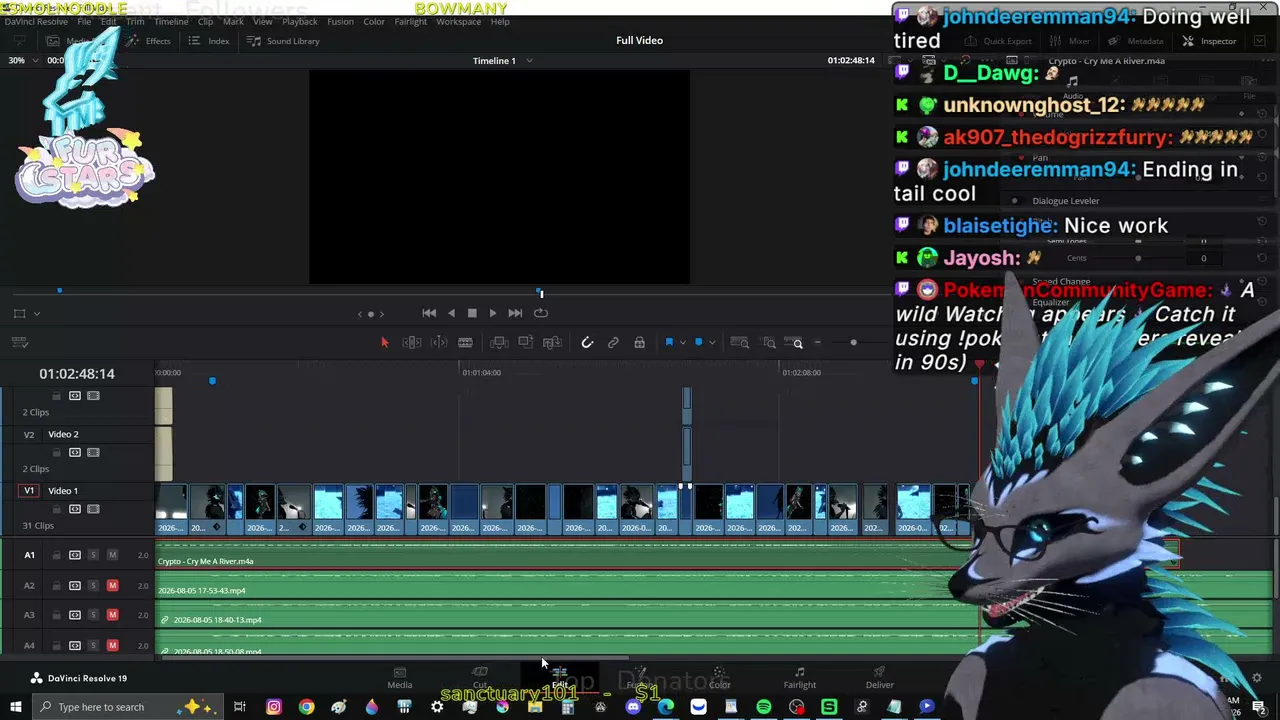Screen dimensions: 1280x720
Task: Click the minus zoom-out button
Action: coord(817,343)
